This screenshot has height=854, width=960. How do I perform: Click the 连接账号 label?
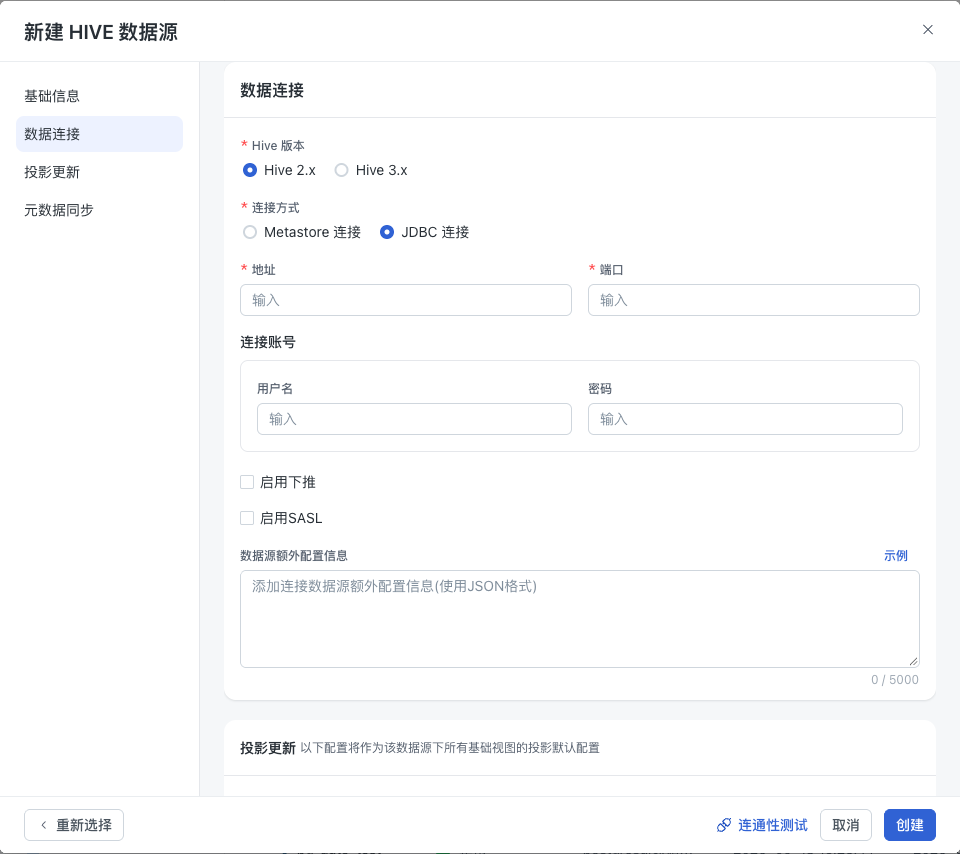pyautogui.click(x=268, y=342)
